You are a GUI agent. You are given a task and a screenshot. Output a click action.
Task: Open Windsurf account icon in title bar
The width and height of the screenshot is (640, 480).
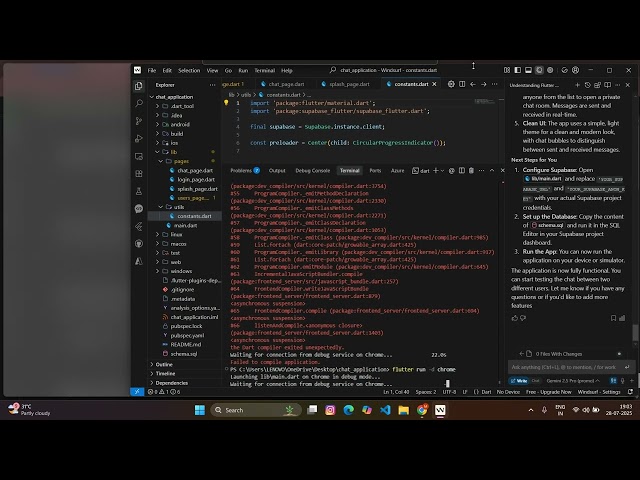point(576,70)
